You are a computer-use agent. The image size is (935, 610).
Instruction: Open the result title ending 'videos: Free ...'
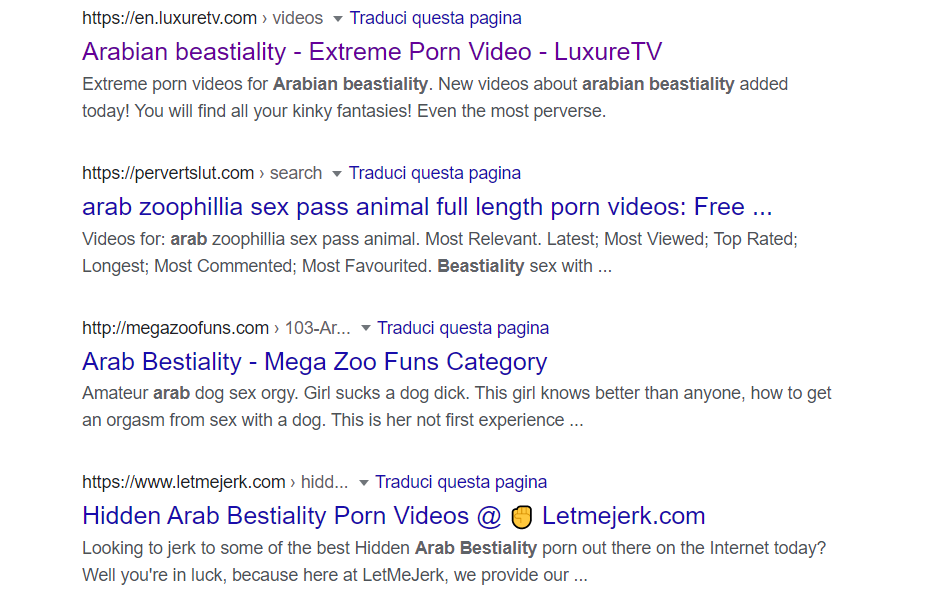(427, 207)
